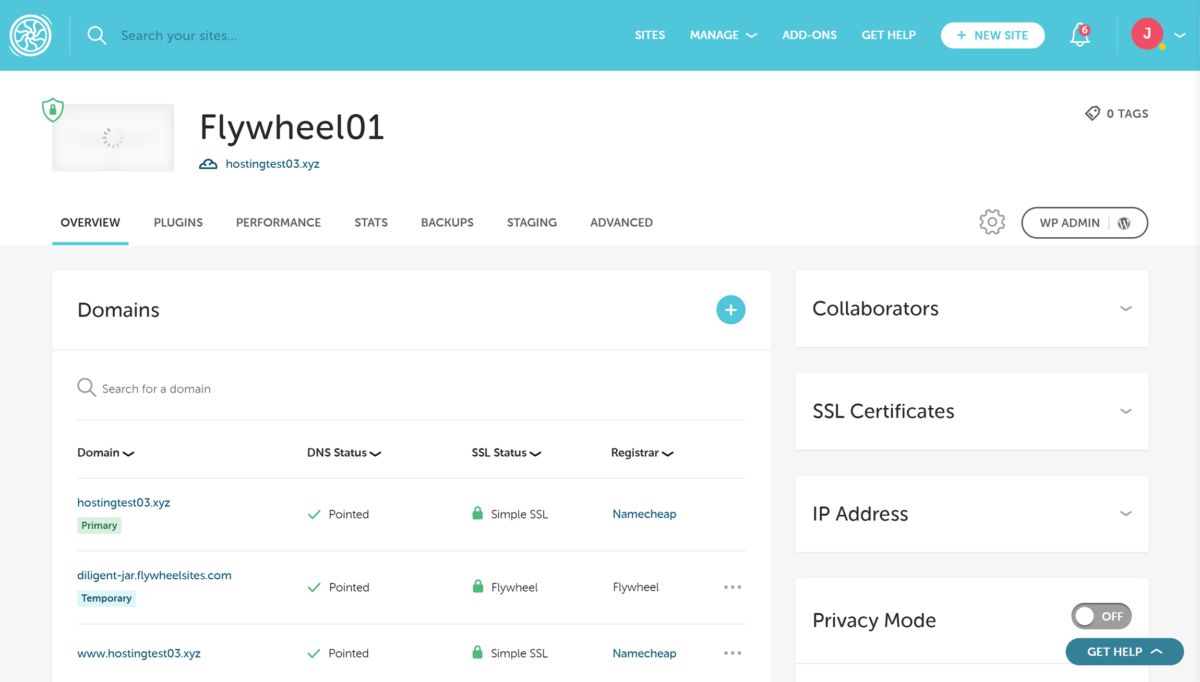The width and height of the screenshot is (1200, 682).
Task: Expand the MANAGE dropdown menu
Action: coord(723,35)
